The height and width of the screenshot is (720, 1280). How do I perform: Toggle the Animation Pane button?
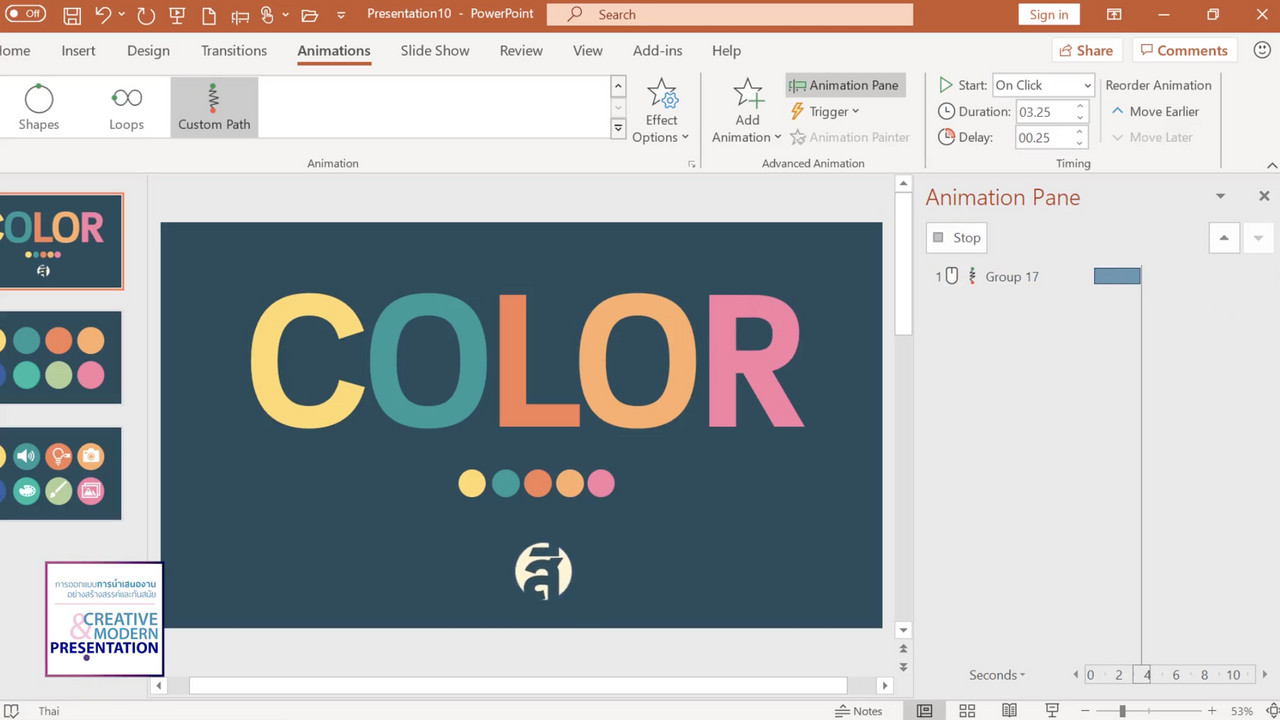click(845, 85)
